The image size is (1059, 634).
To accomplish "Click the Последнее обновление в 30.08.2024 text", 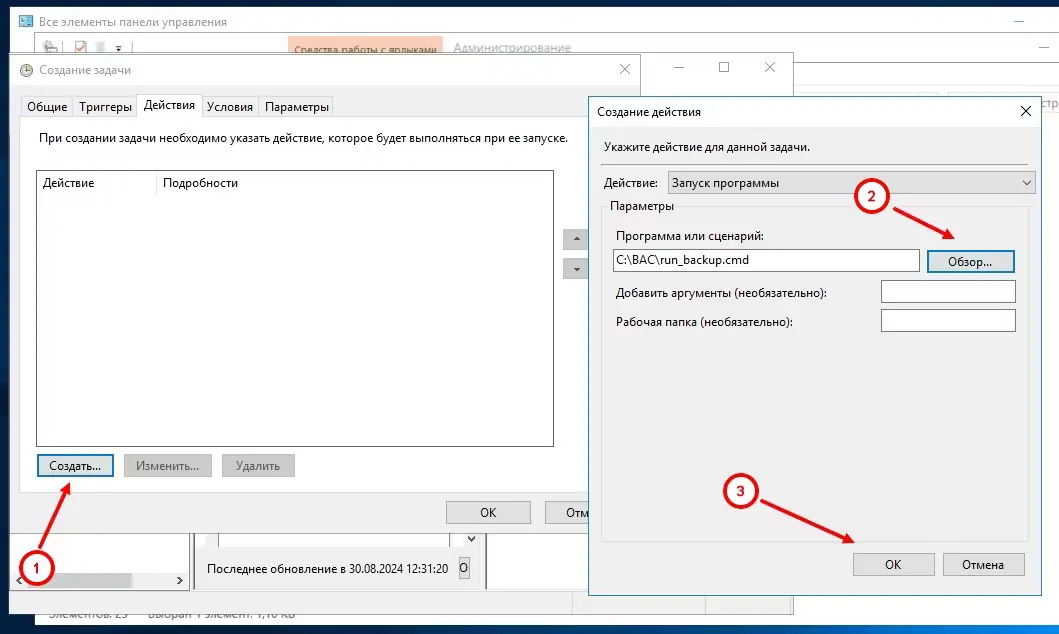I will tap(327, 569).
